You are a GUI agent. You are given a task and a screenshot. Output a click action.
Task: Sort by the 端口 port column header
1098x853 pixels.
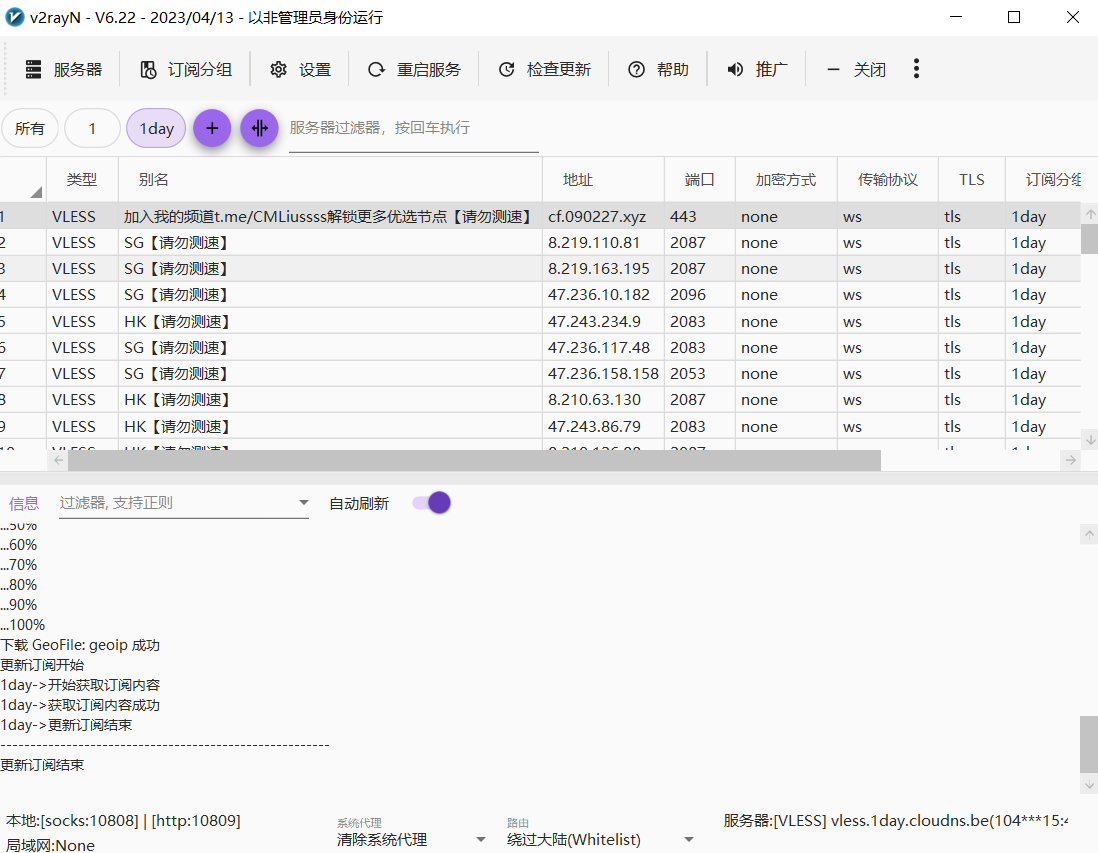tap(700, 180)
